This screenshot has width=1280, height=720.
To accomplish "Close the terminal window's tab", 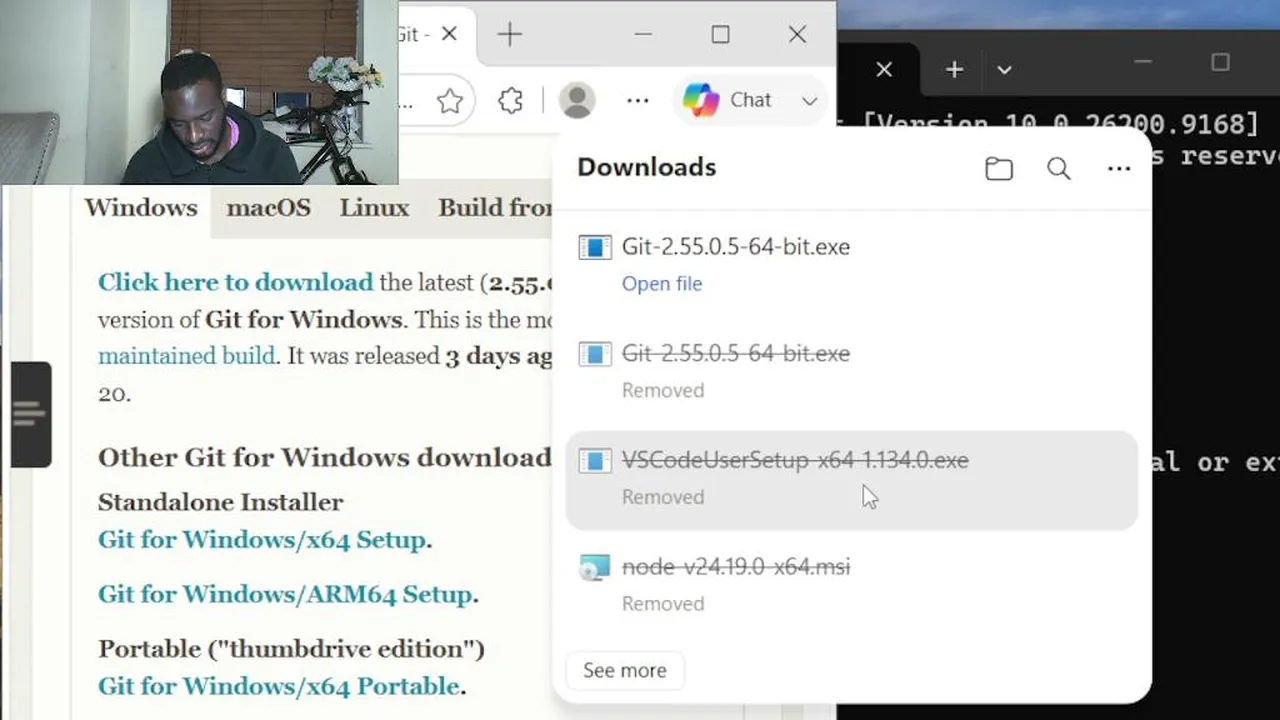I will tap(884, 70).
